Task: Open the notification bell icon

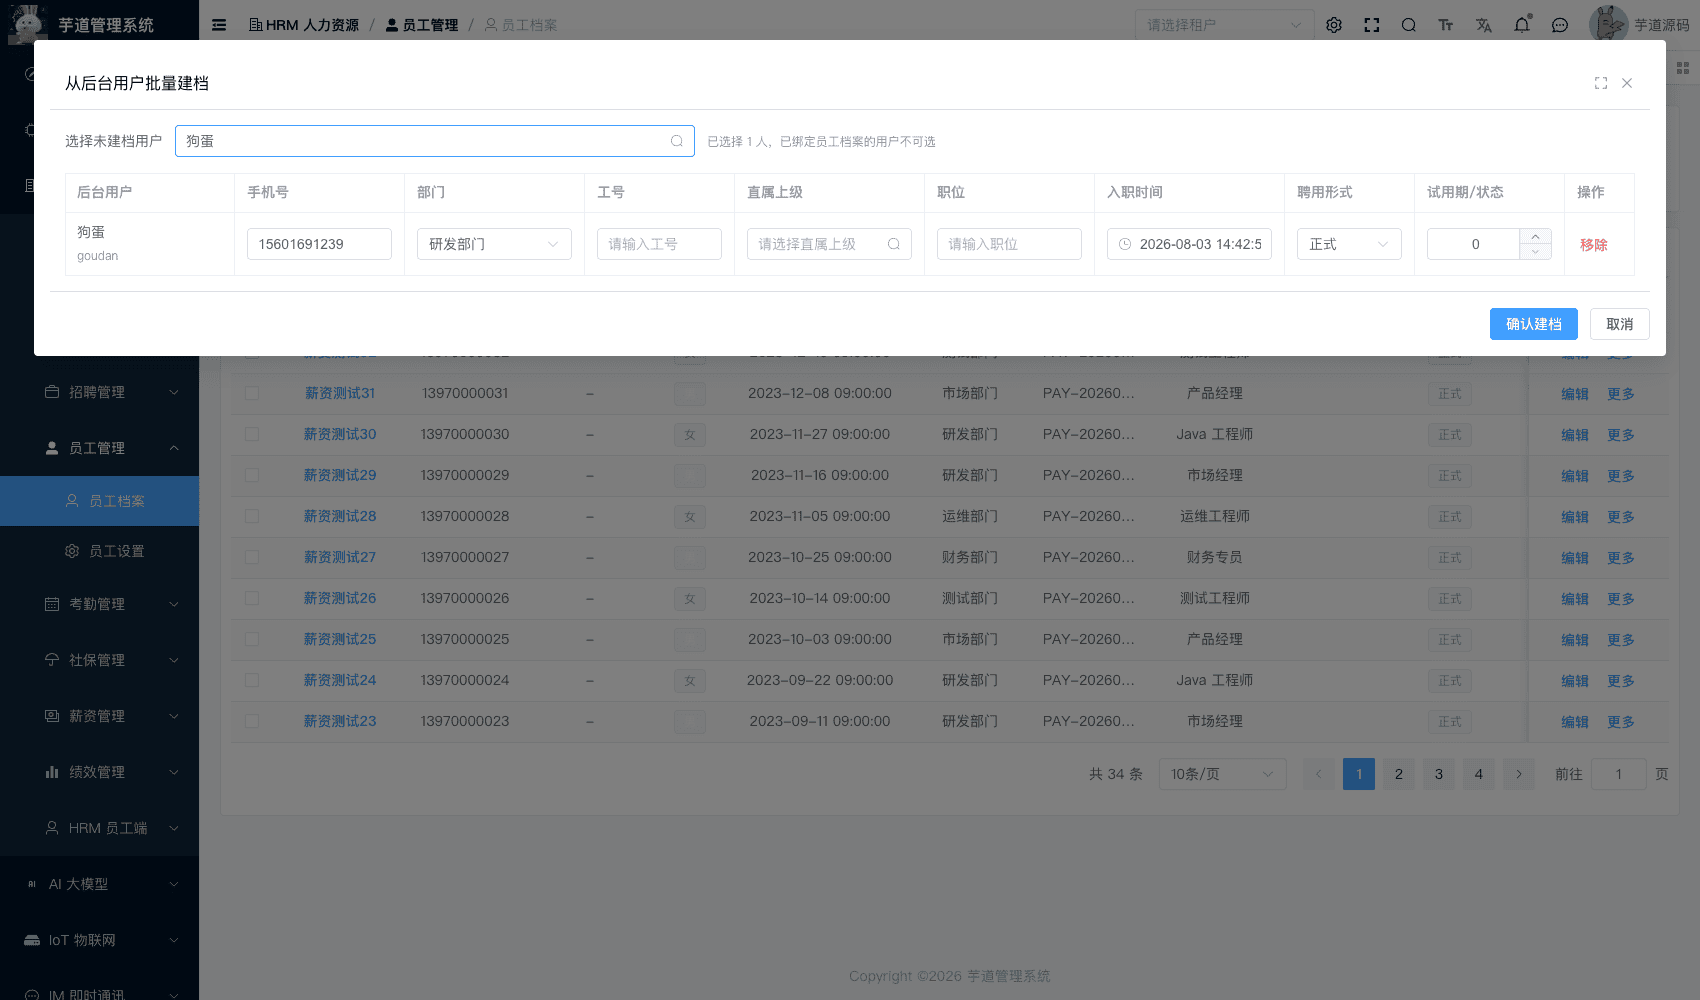Action: 1522,25
